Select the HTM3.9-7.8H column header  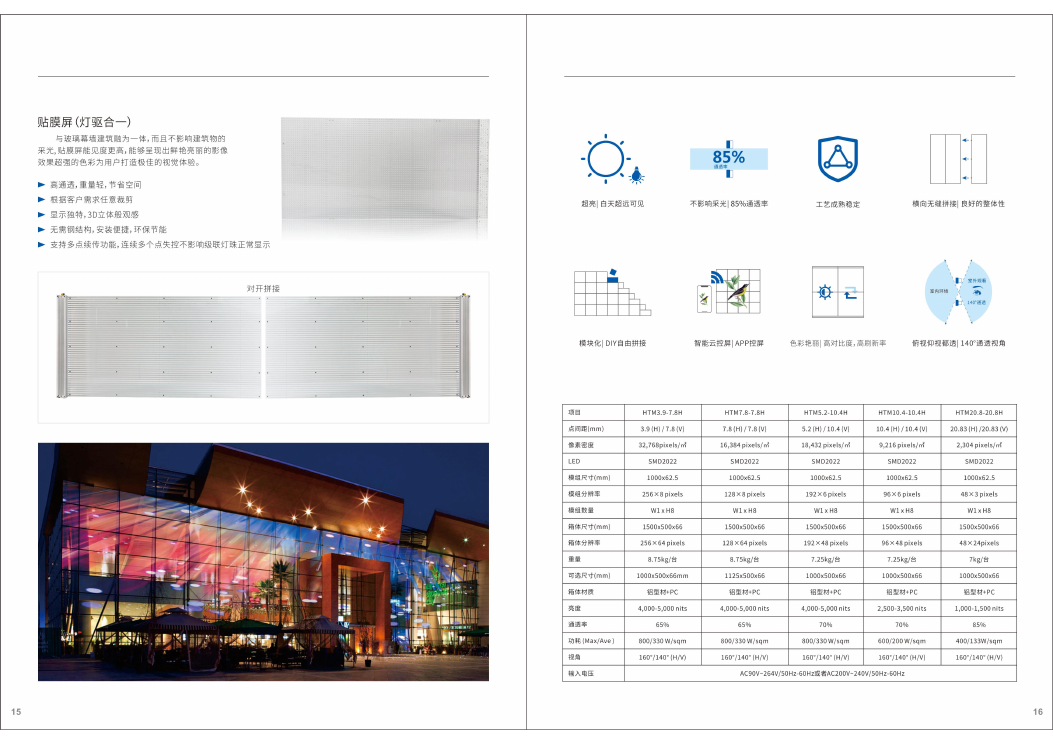click(662, 412)
